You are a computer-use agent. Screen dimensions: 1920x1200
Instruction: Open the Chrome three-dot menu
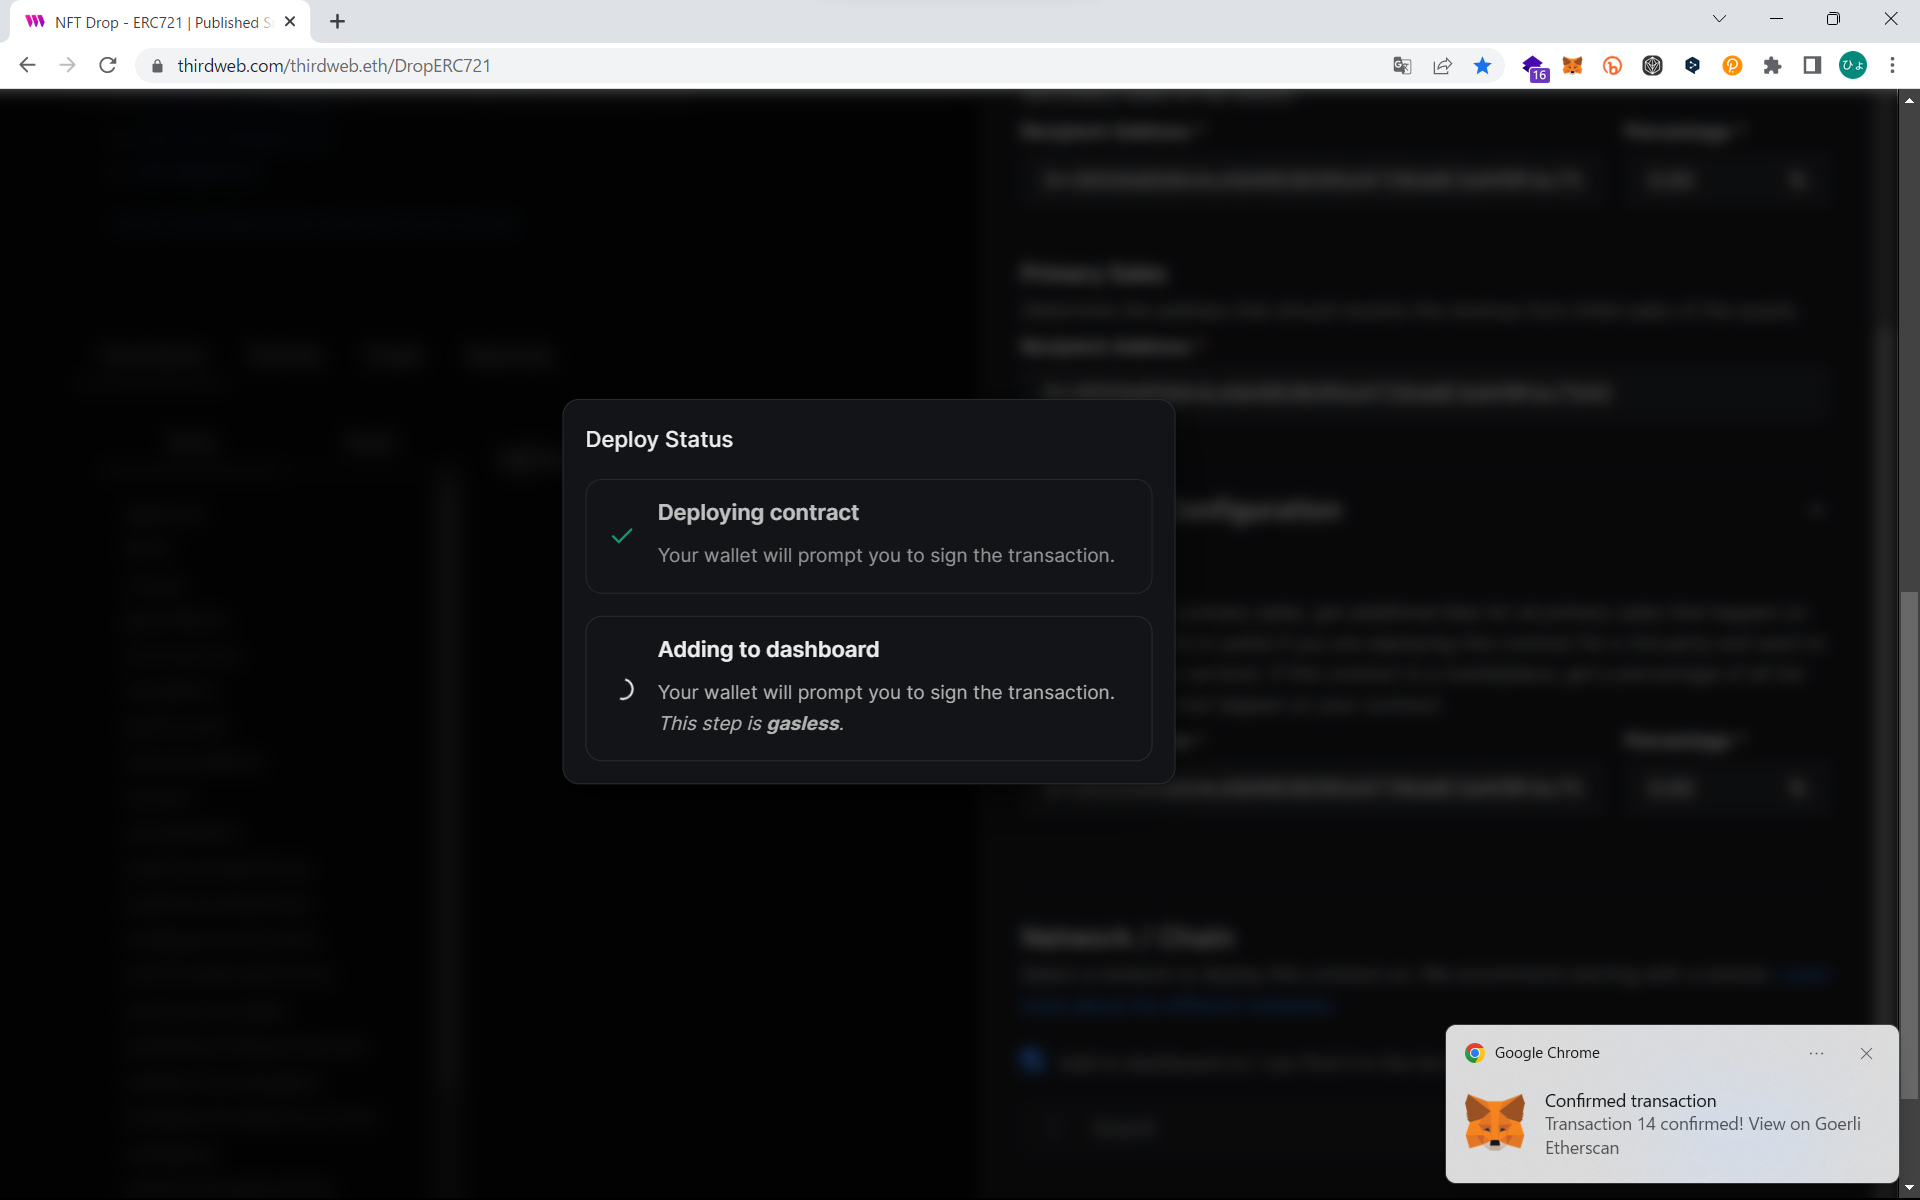pyautogui.click(x=1892, y=66)
